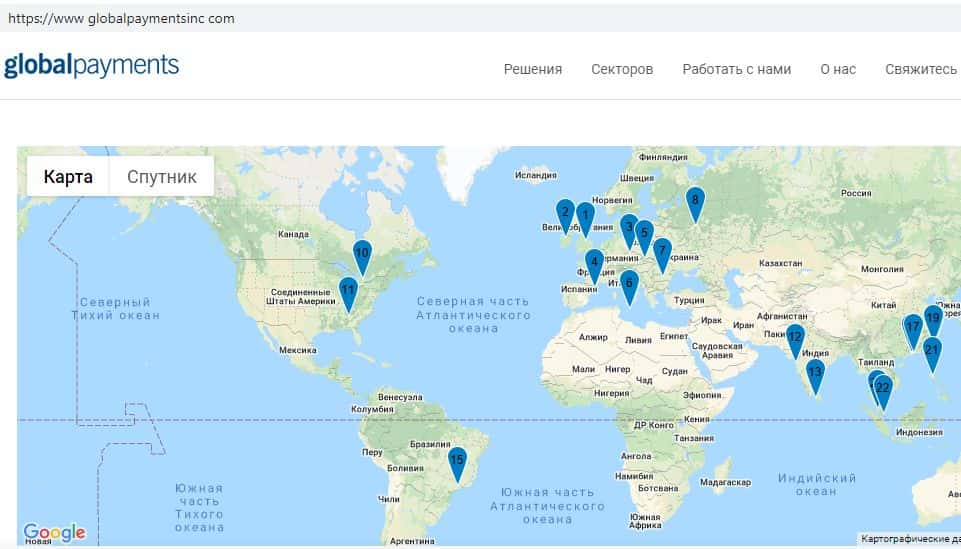Click map marker number 8 in Russia
This screenshot has width=961, height=549.
(695, 200)
